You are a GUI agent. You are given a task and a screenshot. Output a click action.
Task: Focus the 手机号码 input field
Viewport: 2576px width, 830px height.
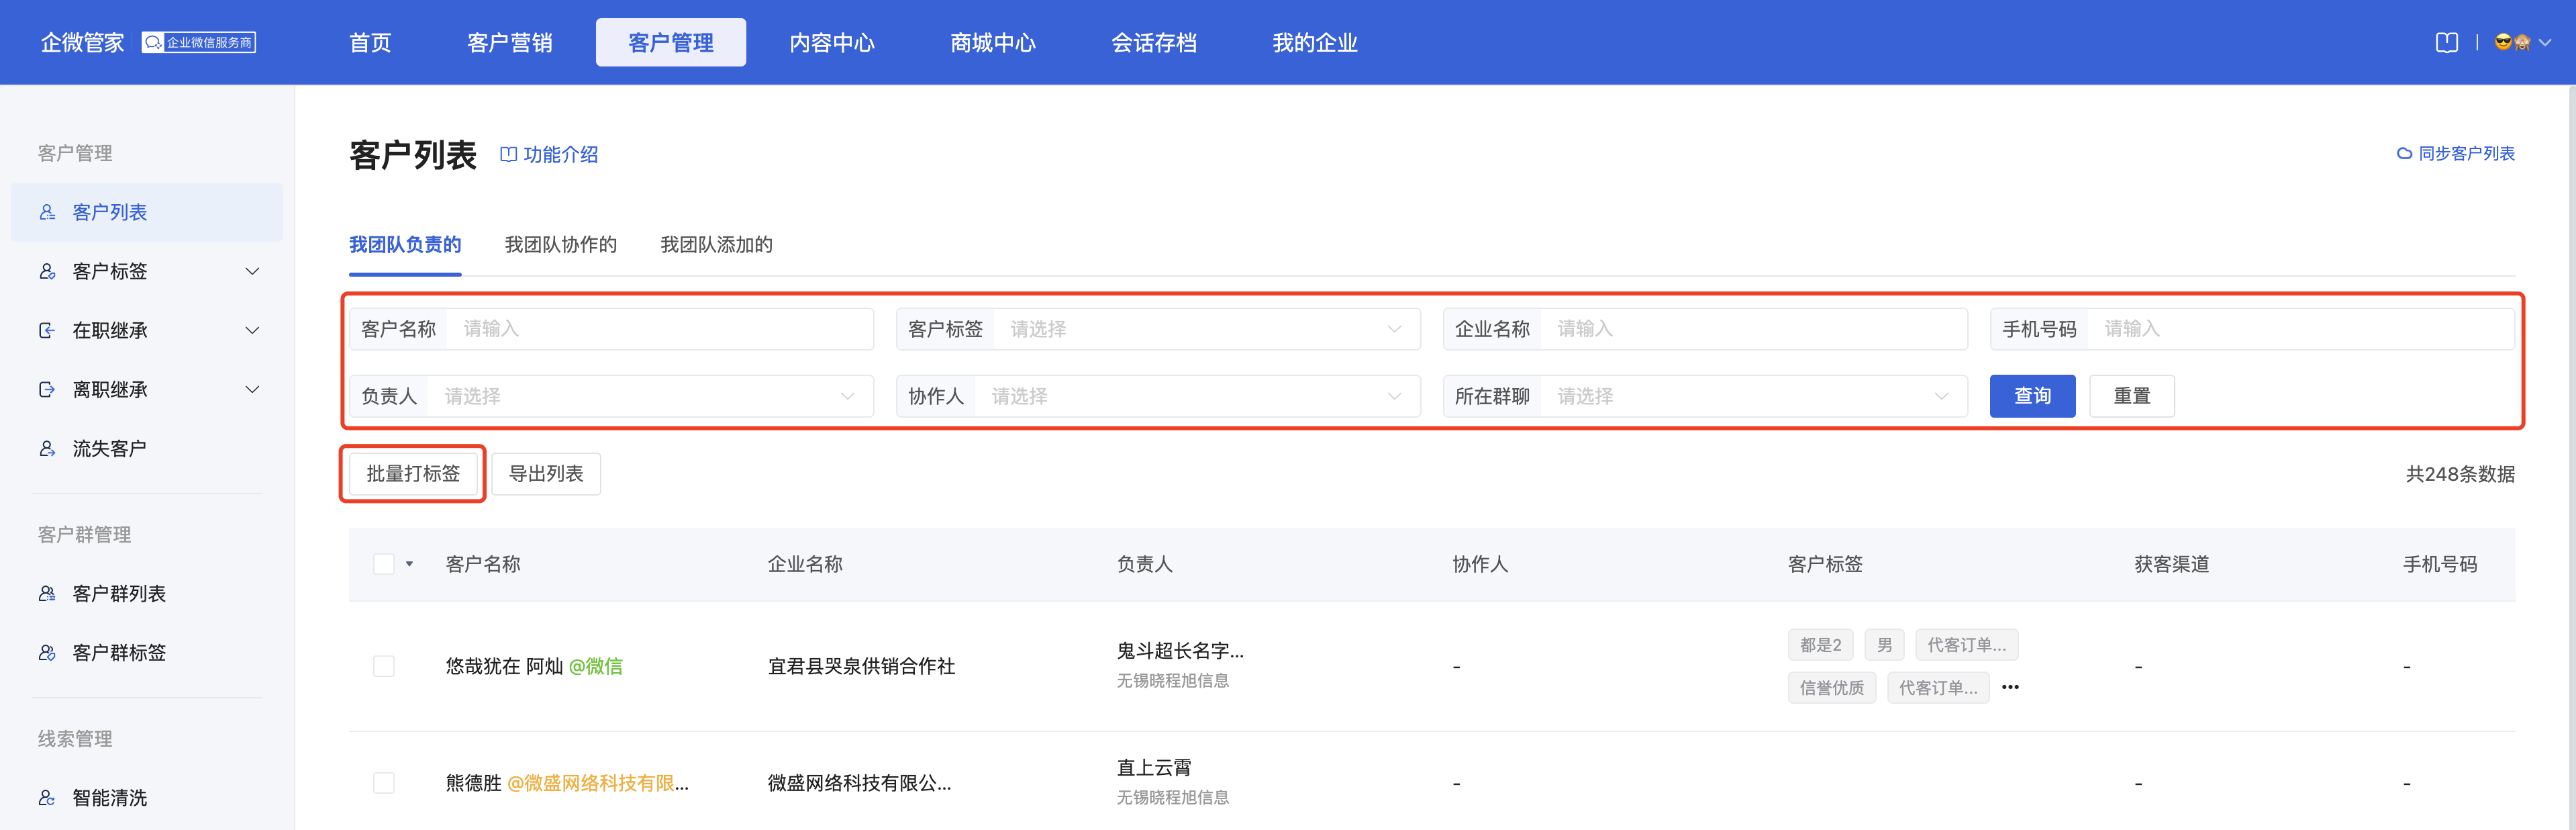click(x=2252, y=329)
